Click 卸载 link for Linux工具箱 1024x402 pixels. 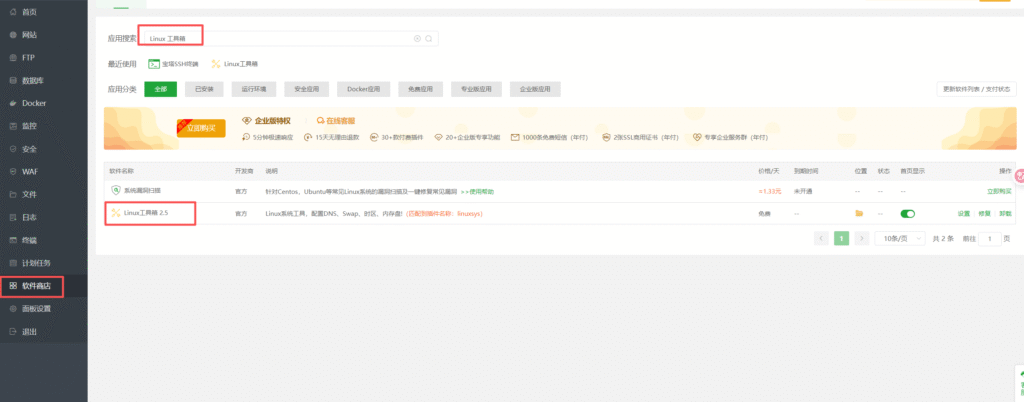1005,213
